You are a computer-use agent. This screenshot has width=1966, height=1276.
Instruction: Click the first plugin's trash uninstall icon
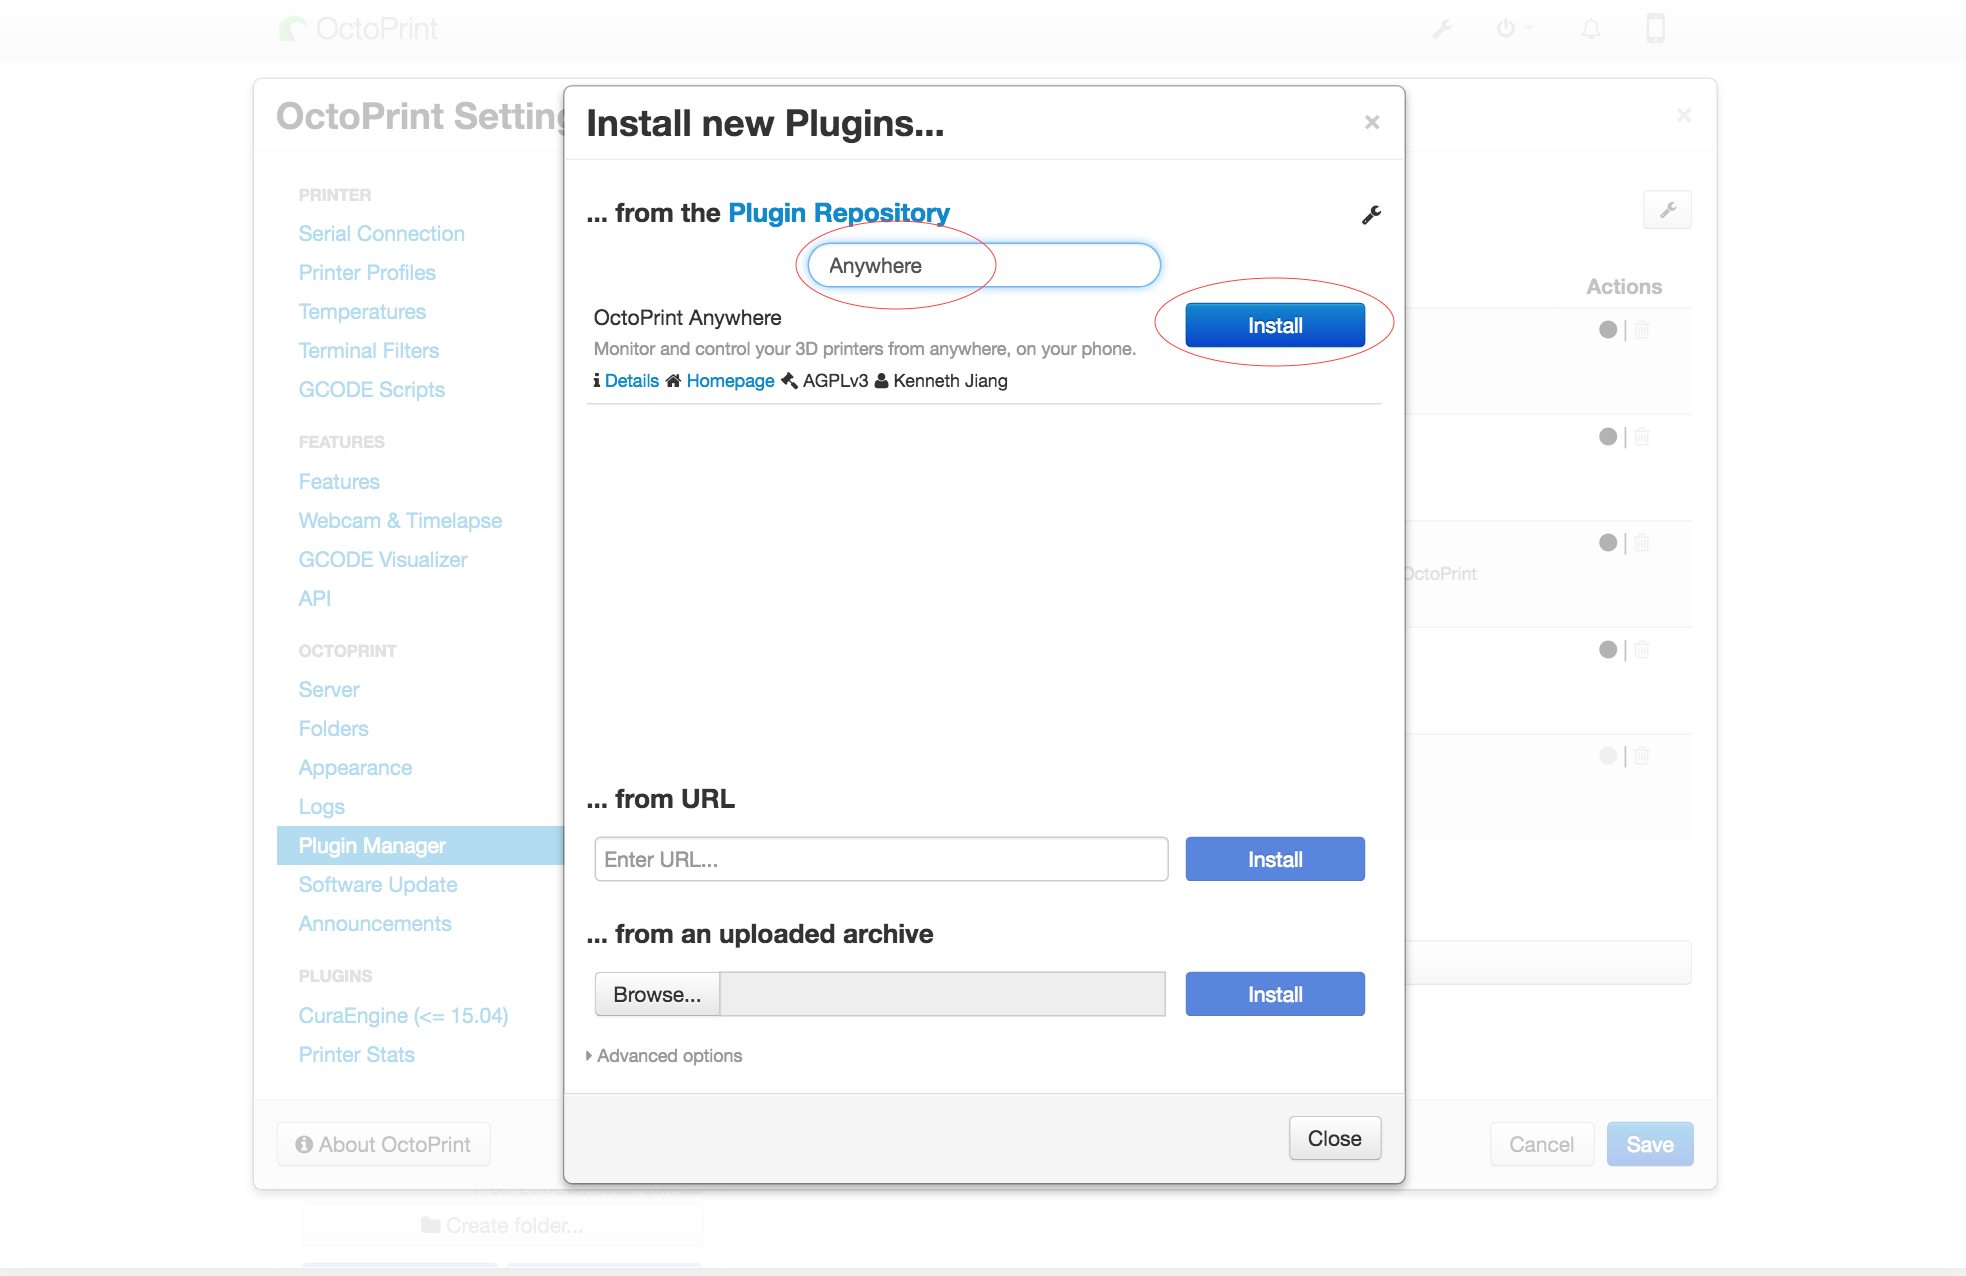(x=1641, y=329)
